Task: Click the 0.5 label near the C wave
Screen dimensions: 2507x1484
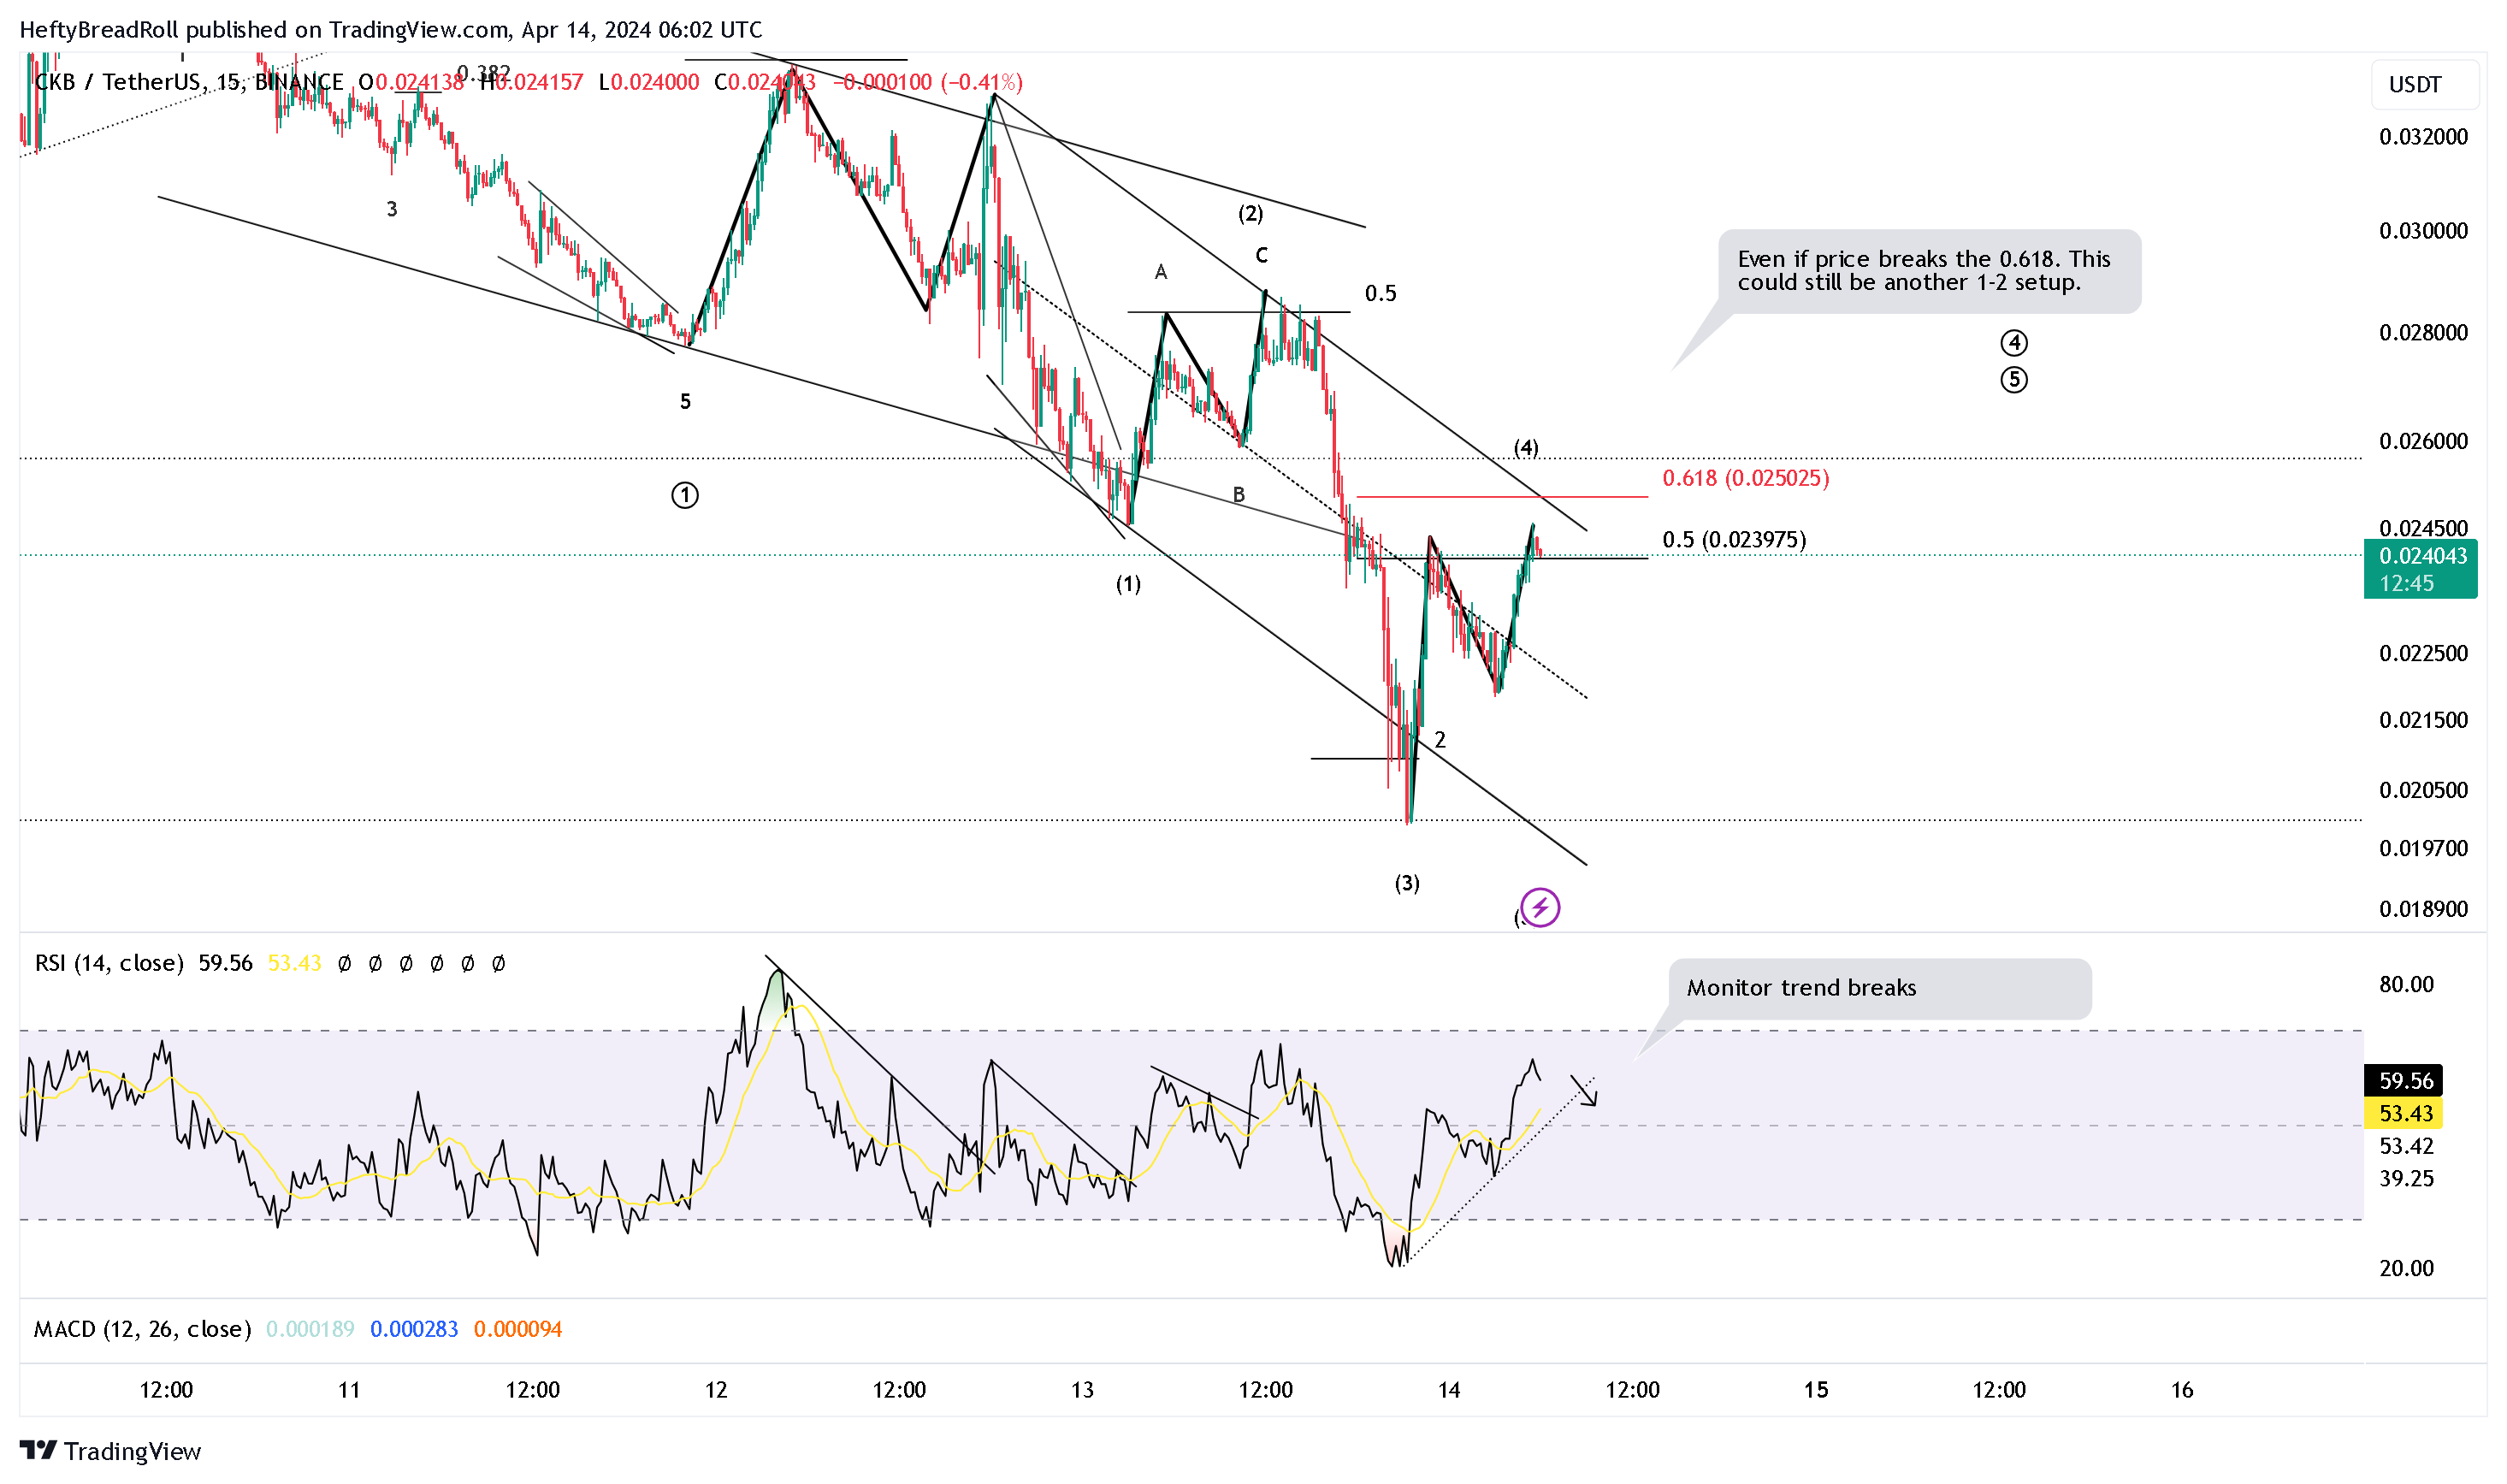Action: pyautogui.click(x=1381, y=293)
